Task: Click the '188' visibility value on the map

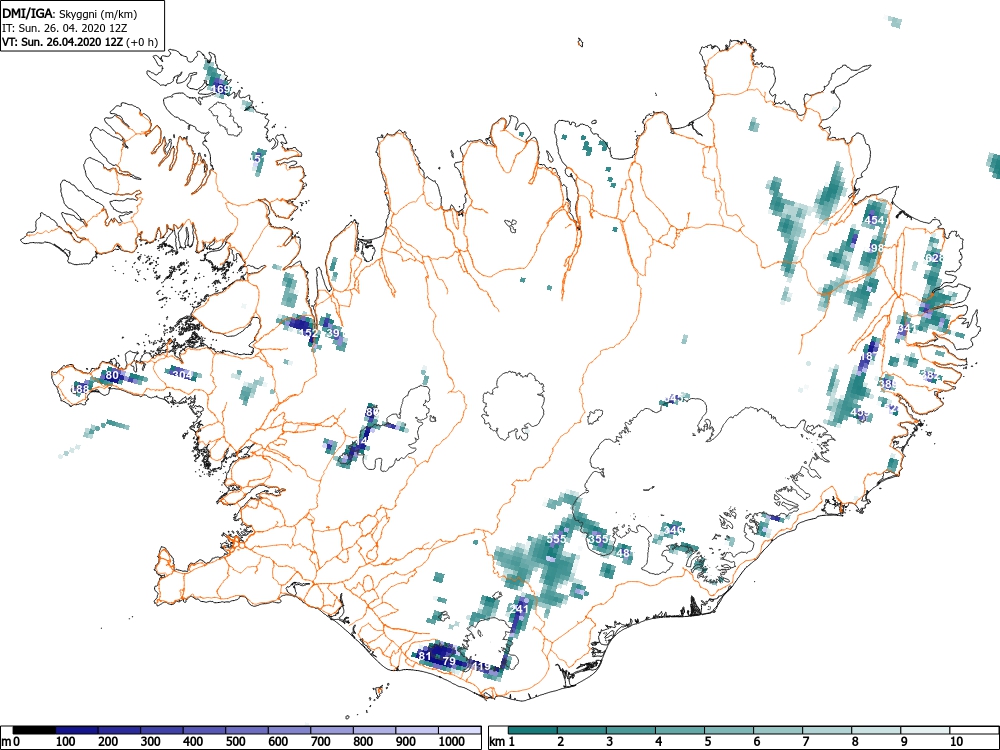Action: coord(81,388)
